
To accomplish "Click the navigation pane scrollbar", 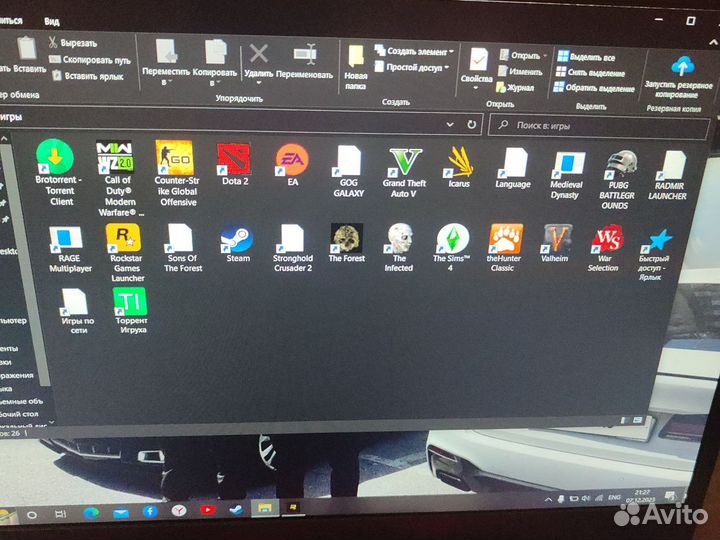I will (25, 264).
